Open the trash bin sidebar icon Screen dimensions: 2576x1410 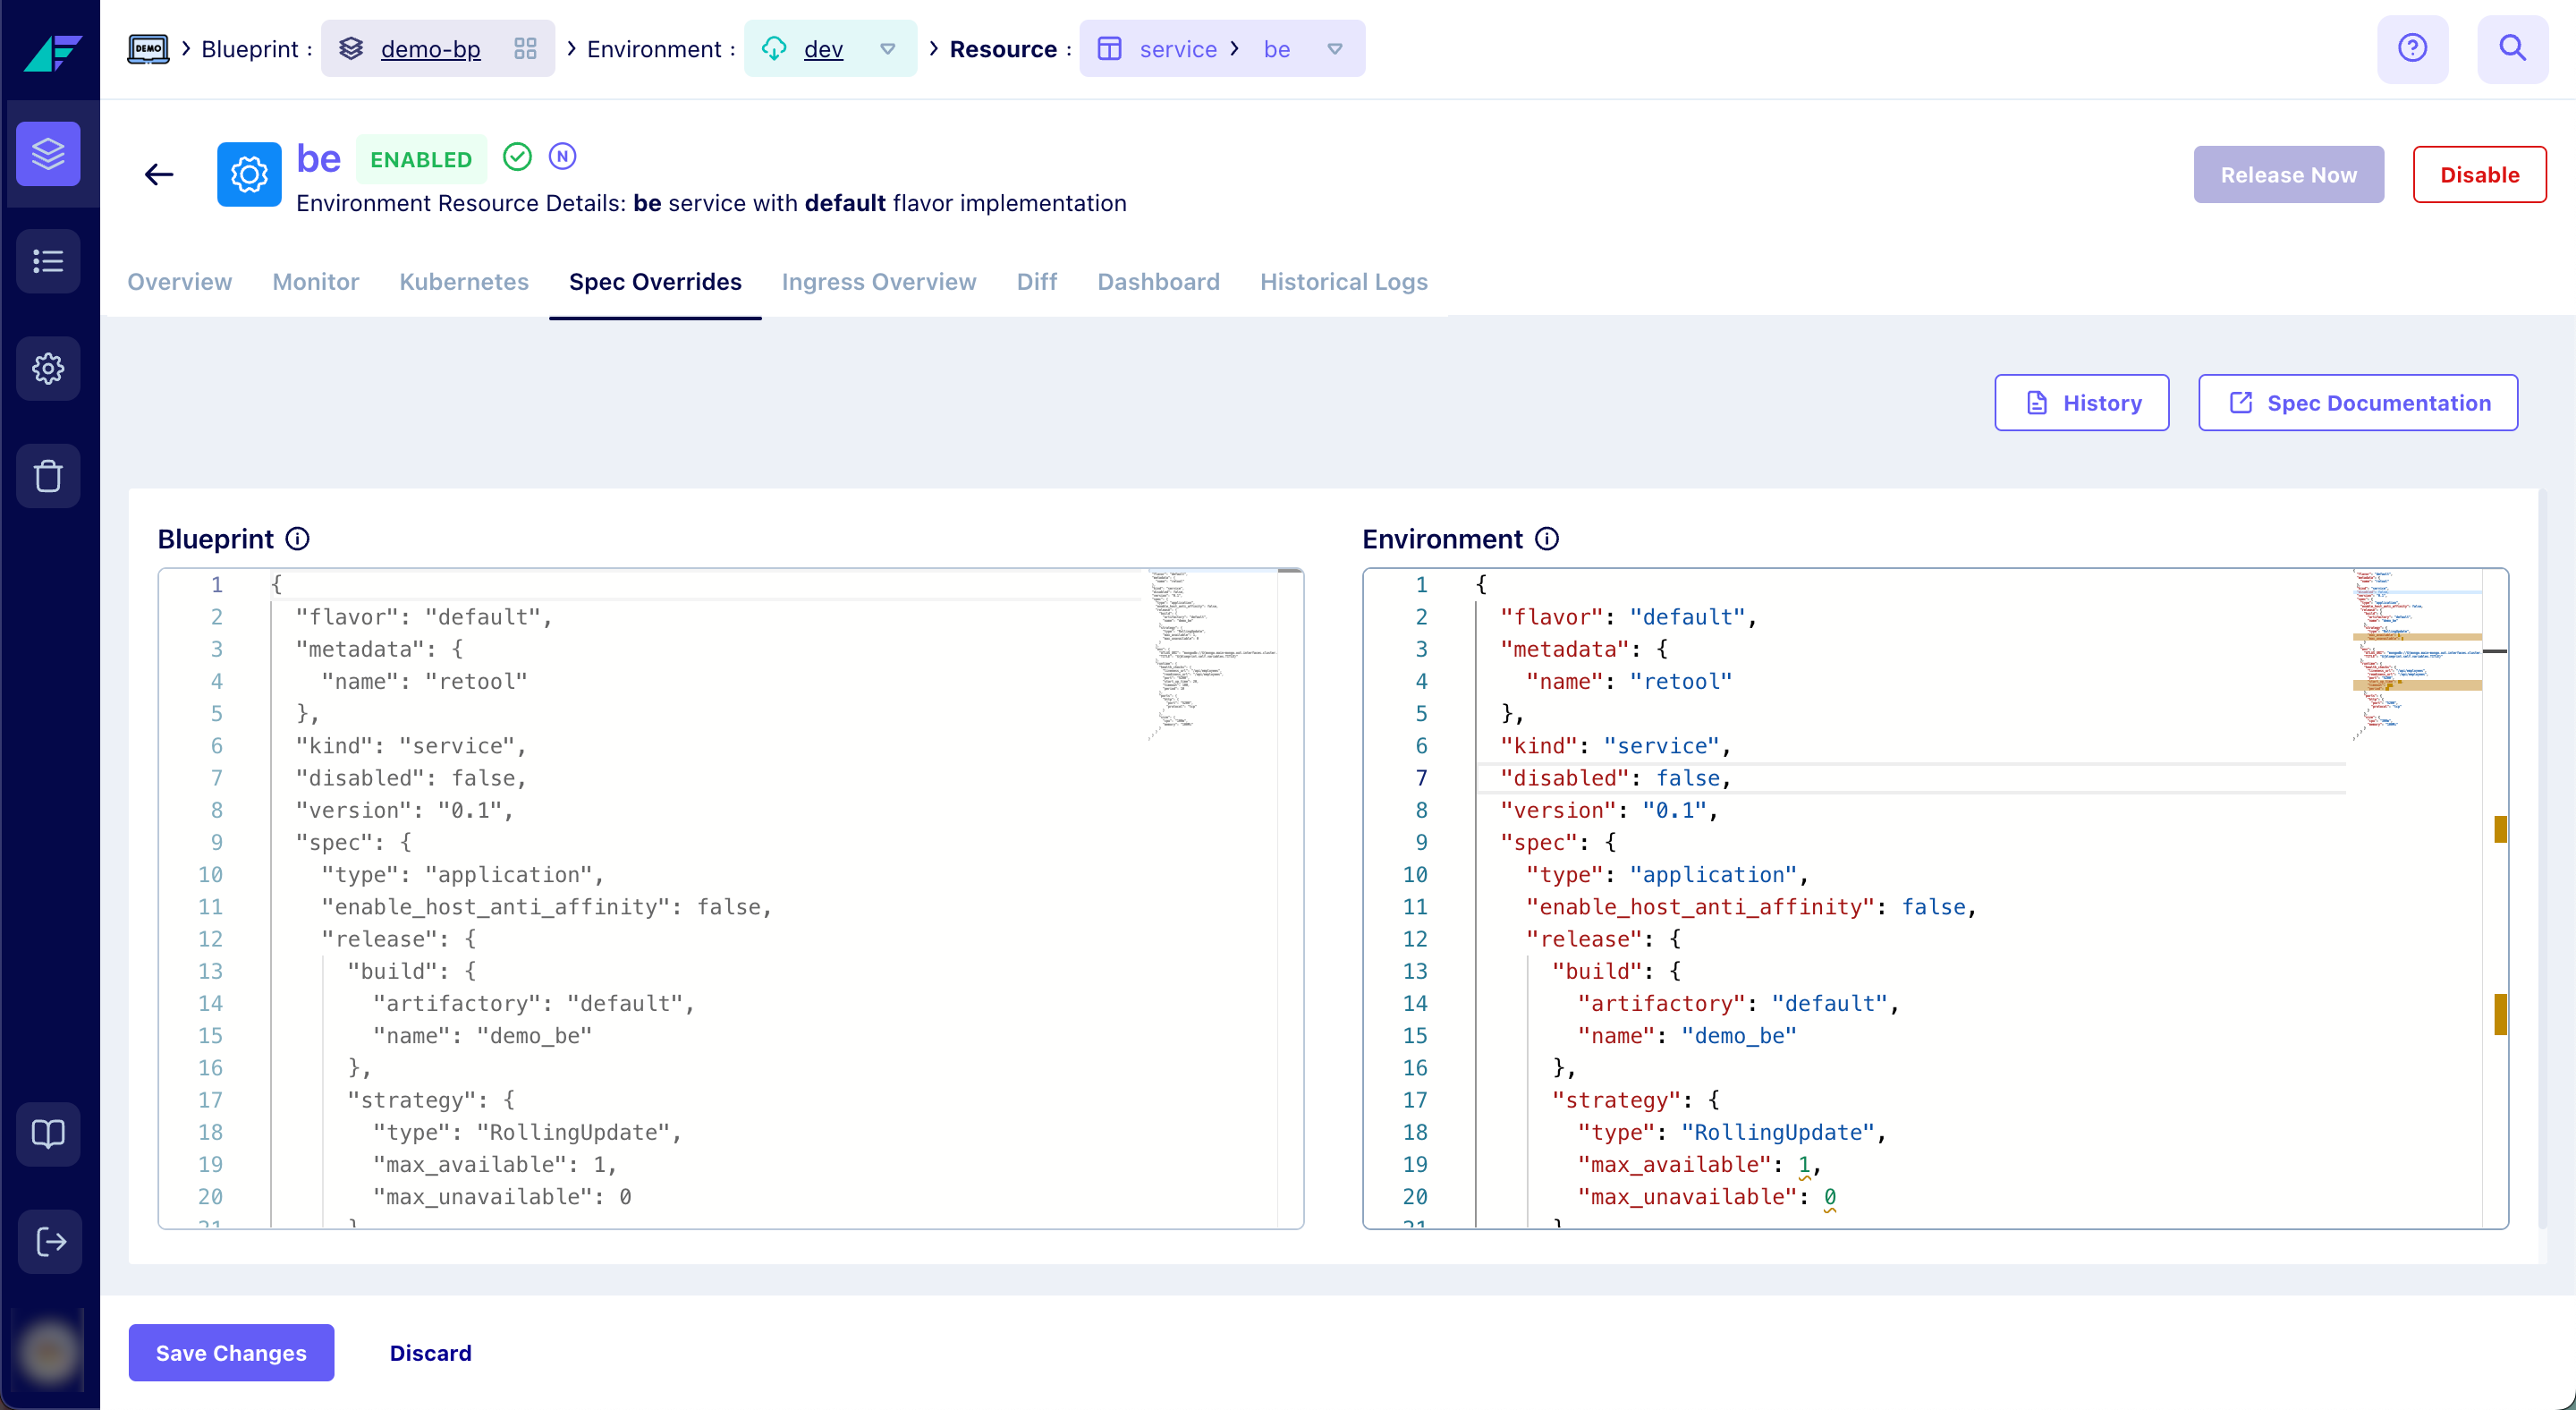point(48,476)
